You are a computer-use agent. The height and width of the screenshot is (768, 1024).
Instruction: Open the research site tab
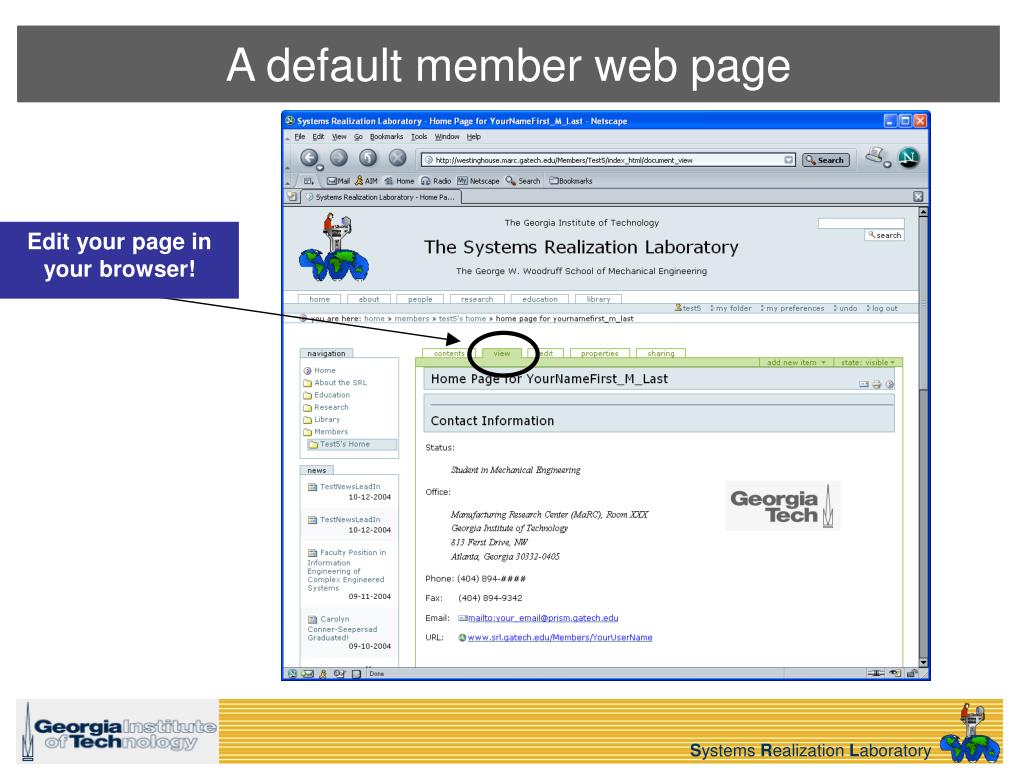(x=477, y=299)
